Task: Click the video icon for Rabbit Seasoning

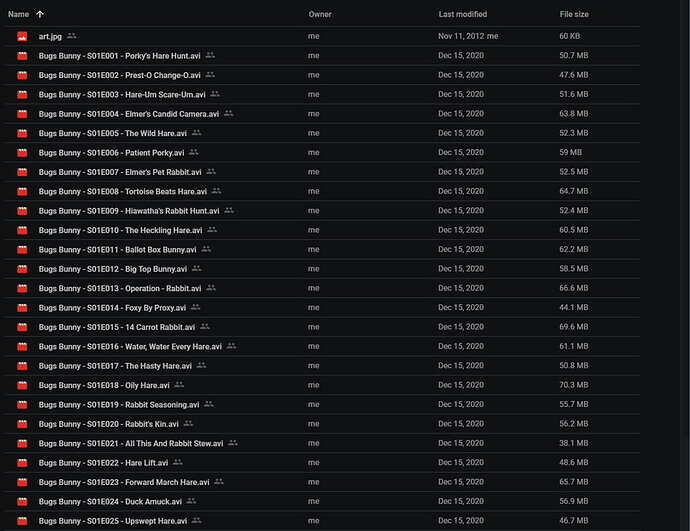Action: (22, 405)
